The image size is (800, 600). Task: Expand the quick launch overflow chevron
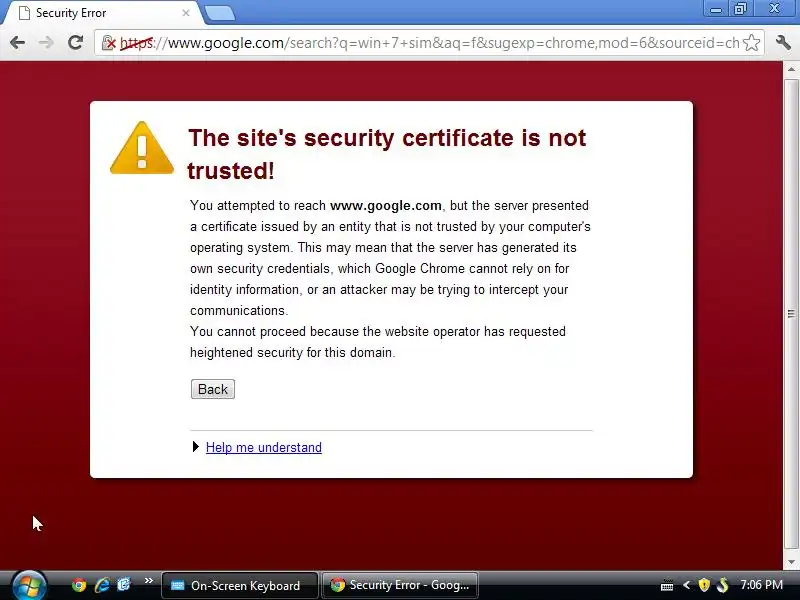click(x=148, y=581)
